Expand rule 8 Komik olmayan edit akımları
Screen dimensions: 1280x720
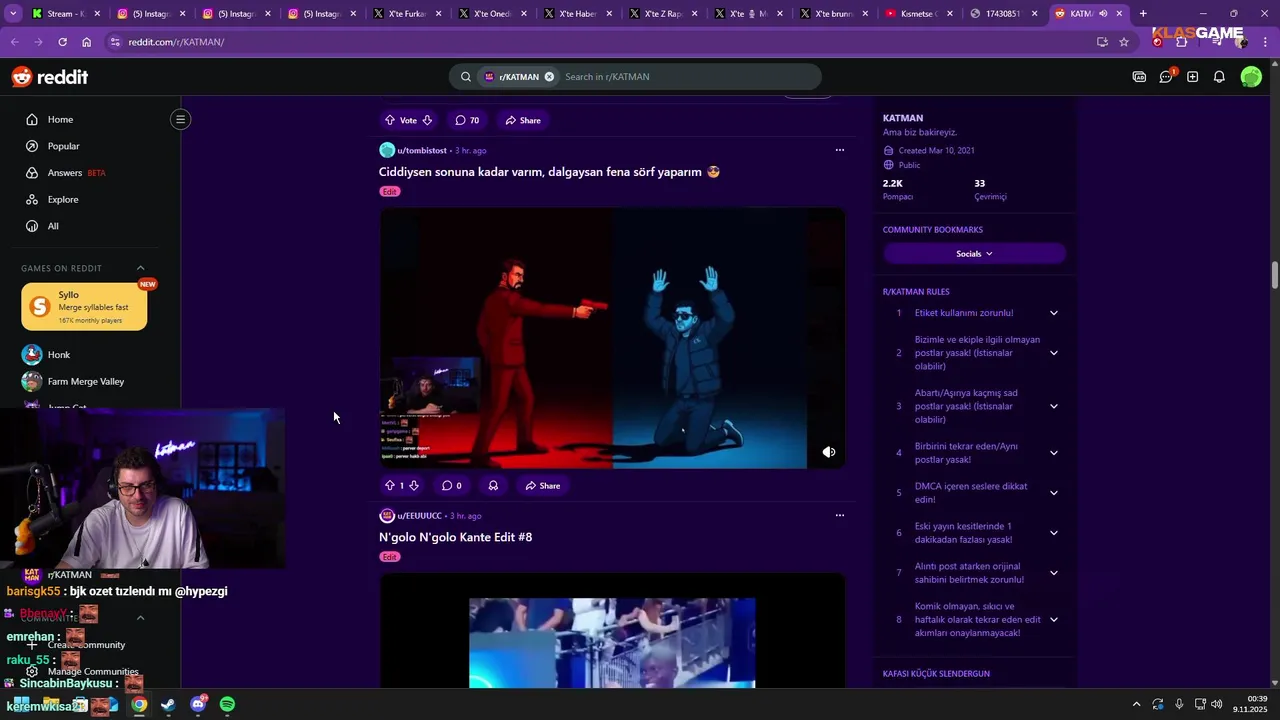pos(1053,620)
